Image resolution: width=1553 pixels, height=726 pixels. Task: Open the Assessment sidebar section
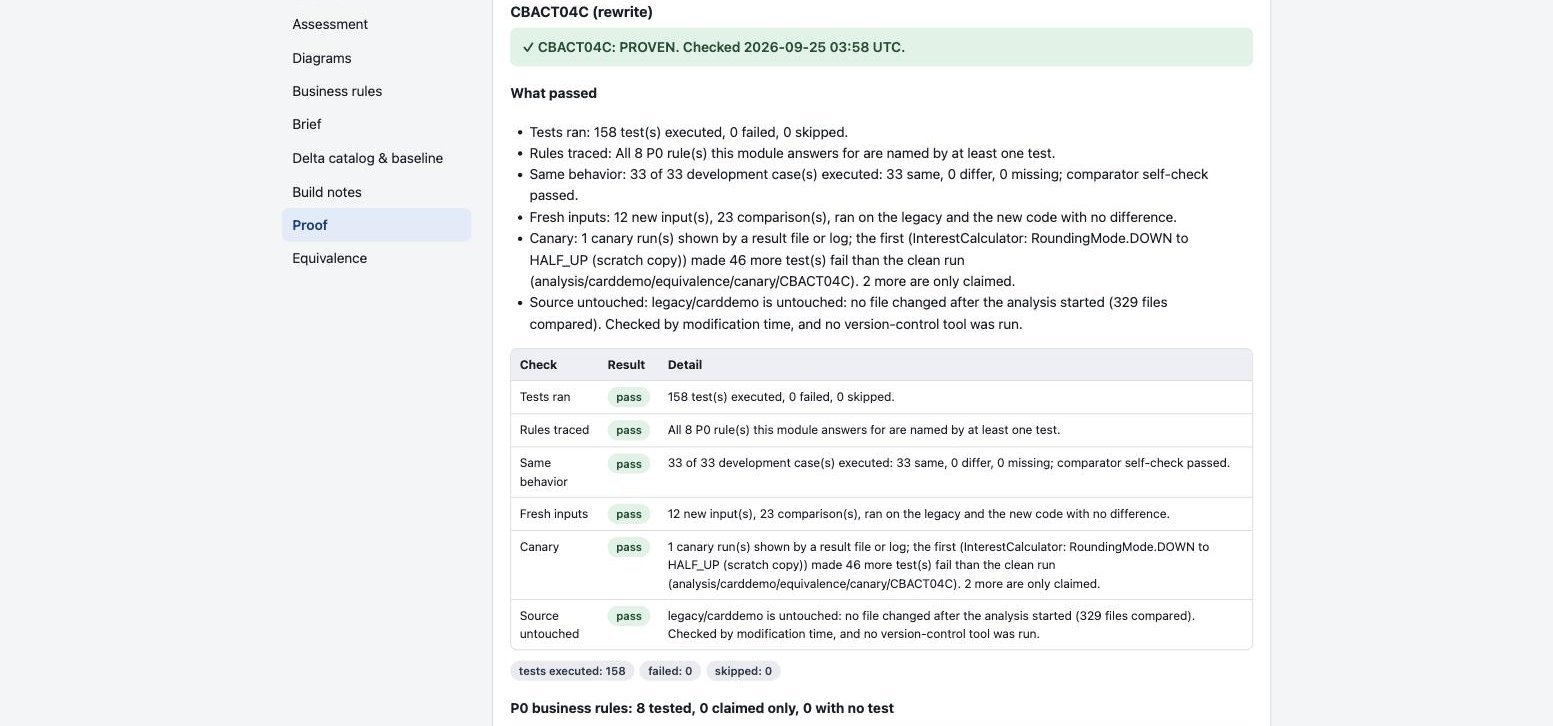point(376,24)
